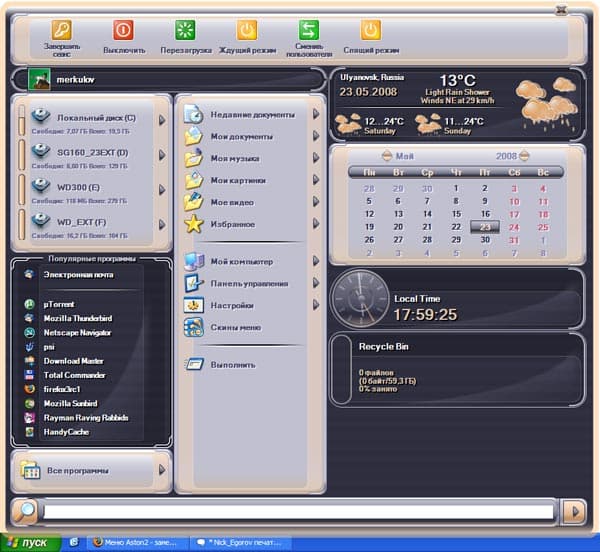Switch to Nick_Egorov chat taskbar window
The height and width of the screenshot is (552, 600).
(241, 542)
